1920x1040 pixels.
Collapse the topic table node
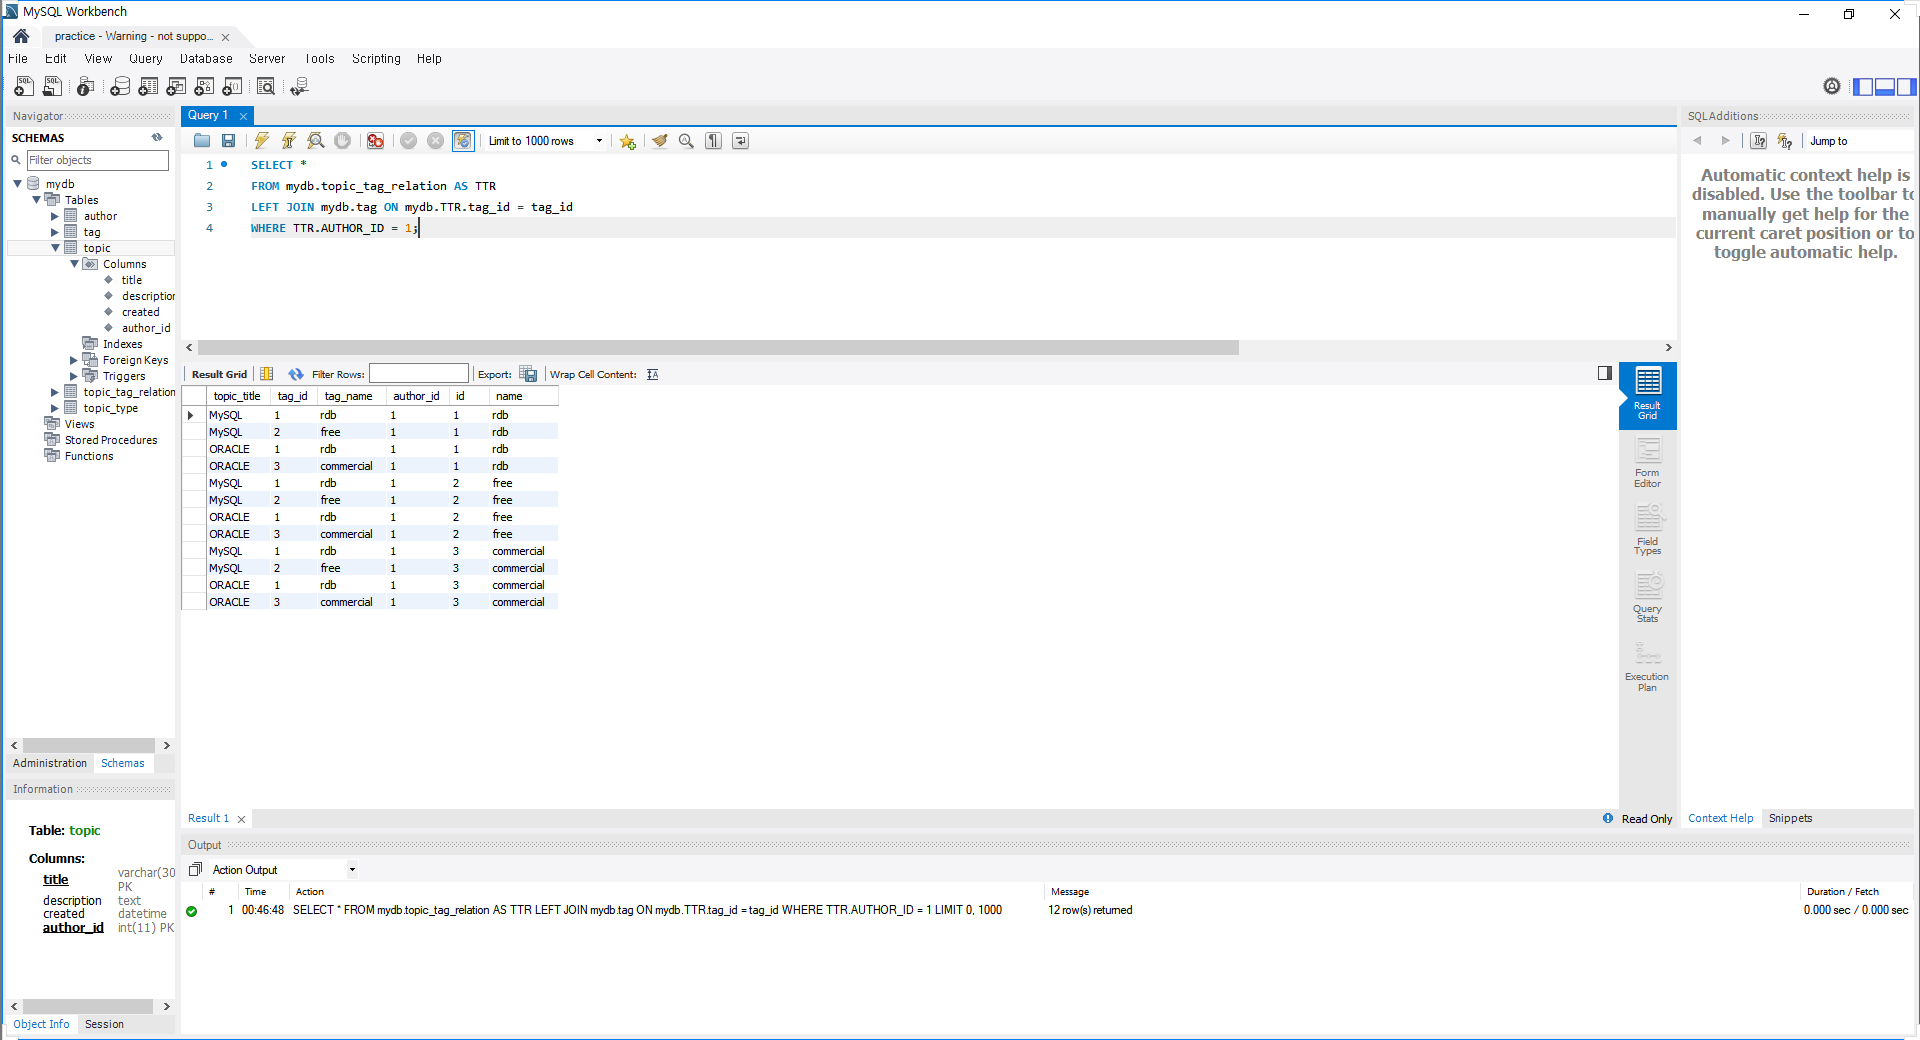[55, 248]
